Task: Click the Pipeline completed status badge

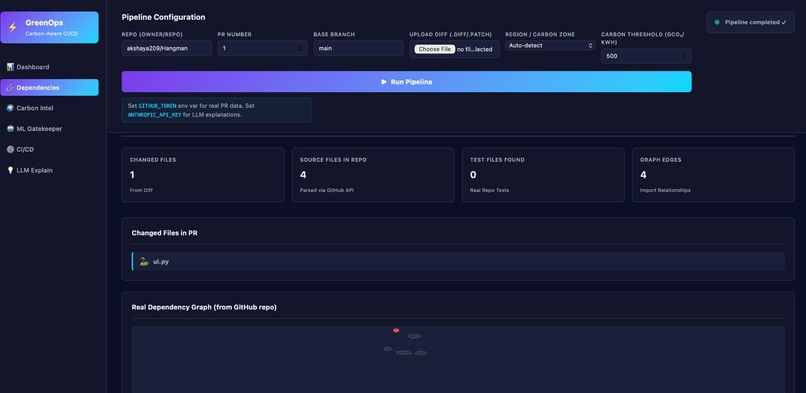Action: (x=750, y=23)
